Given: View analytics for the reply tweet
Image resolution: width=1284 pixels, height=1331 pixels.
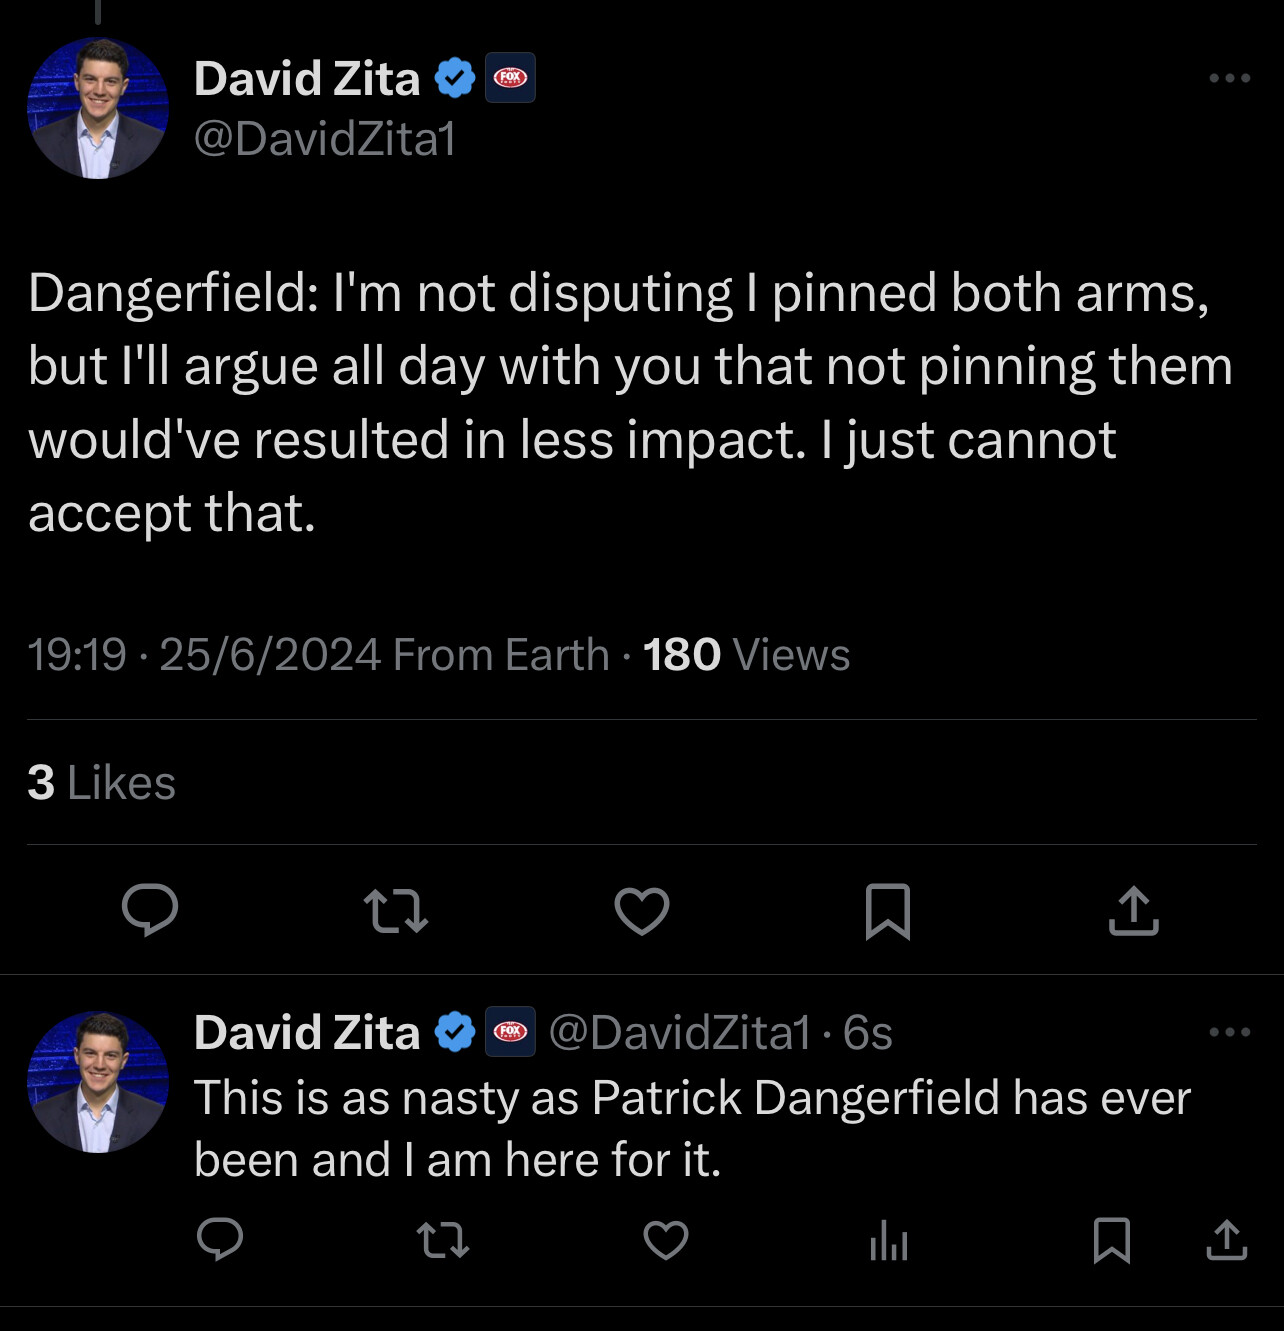Looking at the screenshot, I should [889, 1241].
